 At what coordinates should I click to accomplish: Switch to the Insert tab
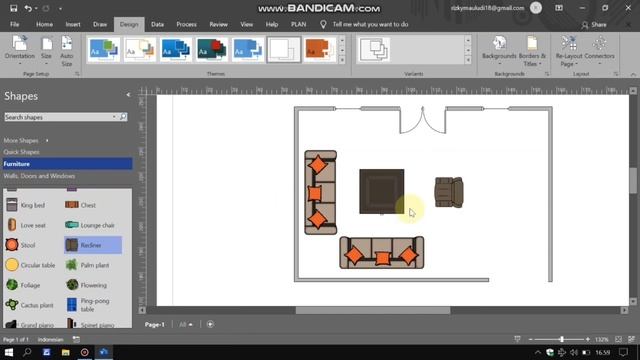coord(73,24)
